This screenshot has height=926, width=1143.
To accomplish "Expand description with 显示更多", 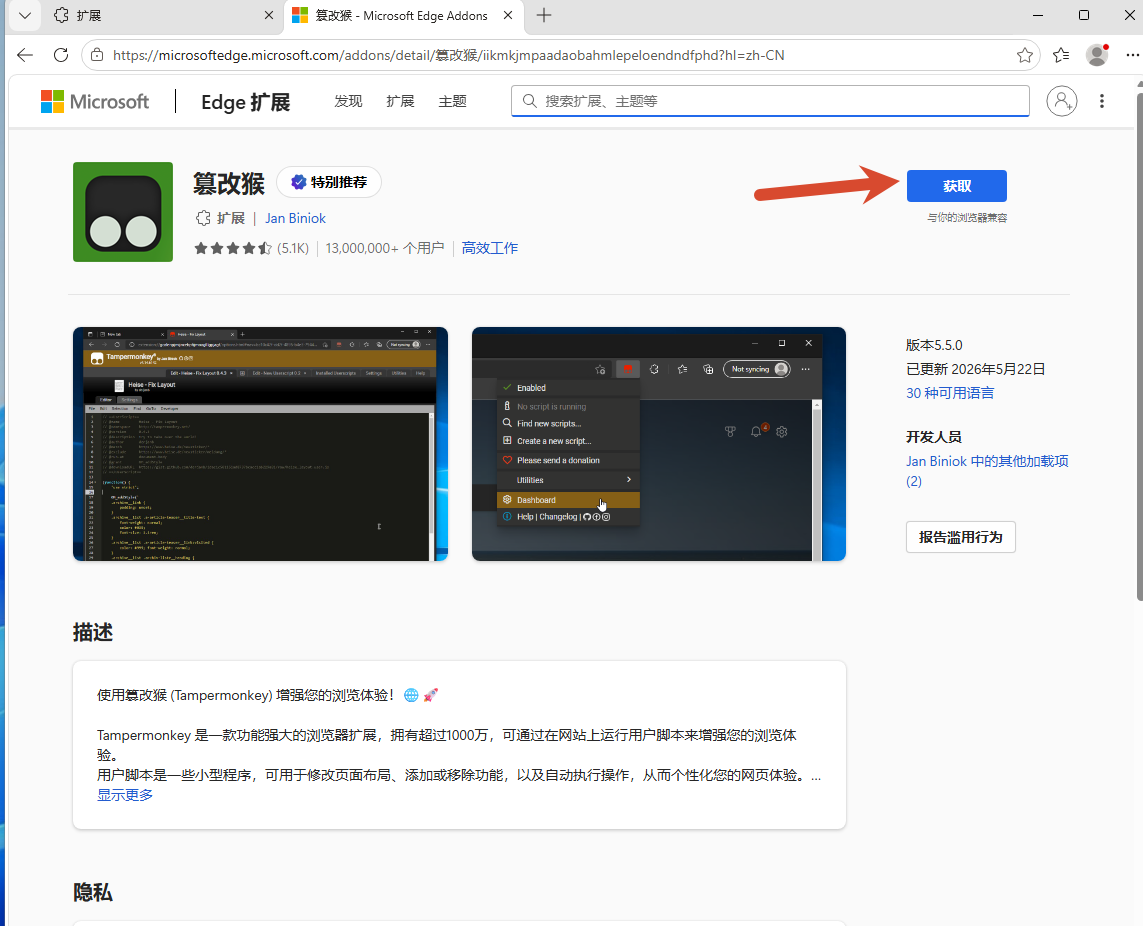I will [125, 795].
